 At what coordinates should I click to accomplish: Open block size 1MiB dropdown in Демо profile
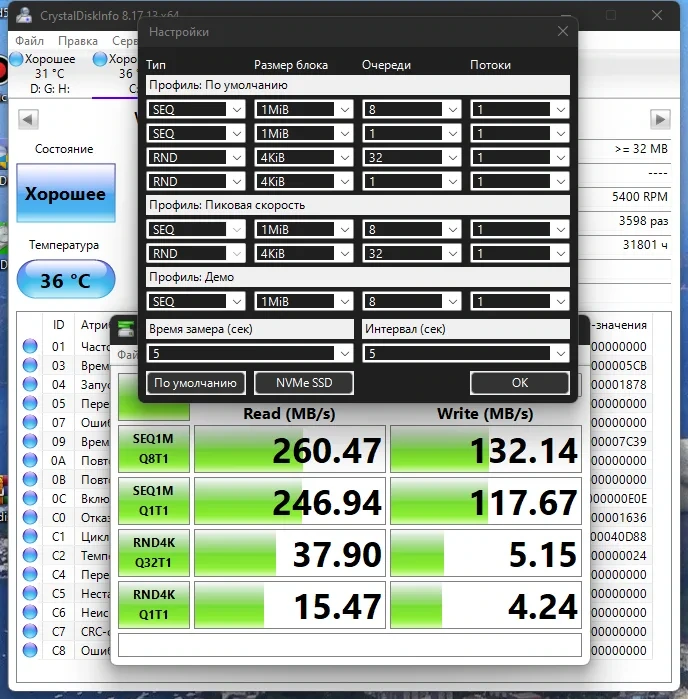click(x=304, y=301)
